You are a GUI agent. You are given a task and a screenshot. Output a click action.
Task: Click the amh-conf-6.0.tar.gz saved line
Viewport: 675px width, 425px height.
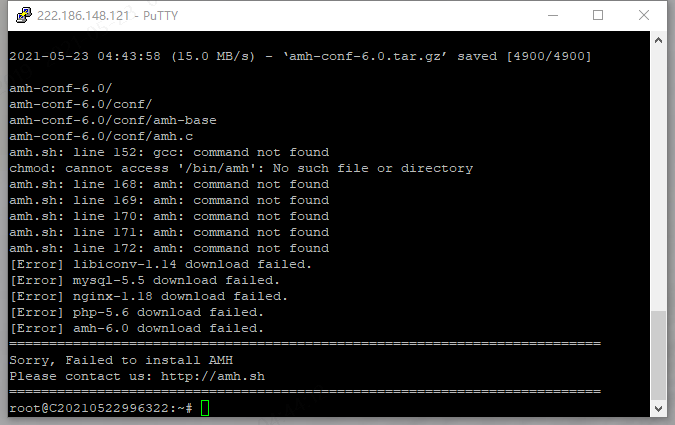(x=300, y=56)
